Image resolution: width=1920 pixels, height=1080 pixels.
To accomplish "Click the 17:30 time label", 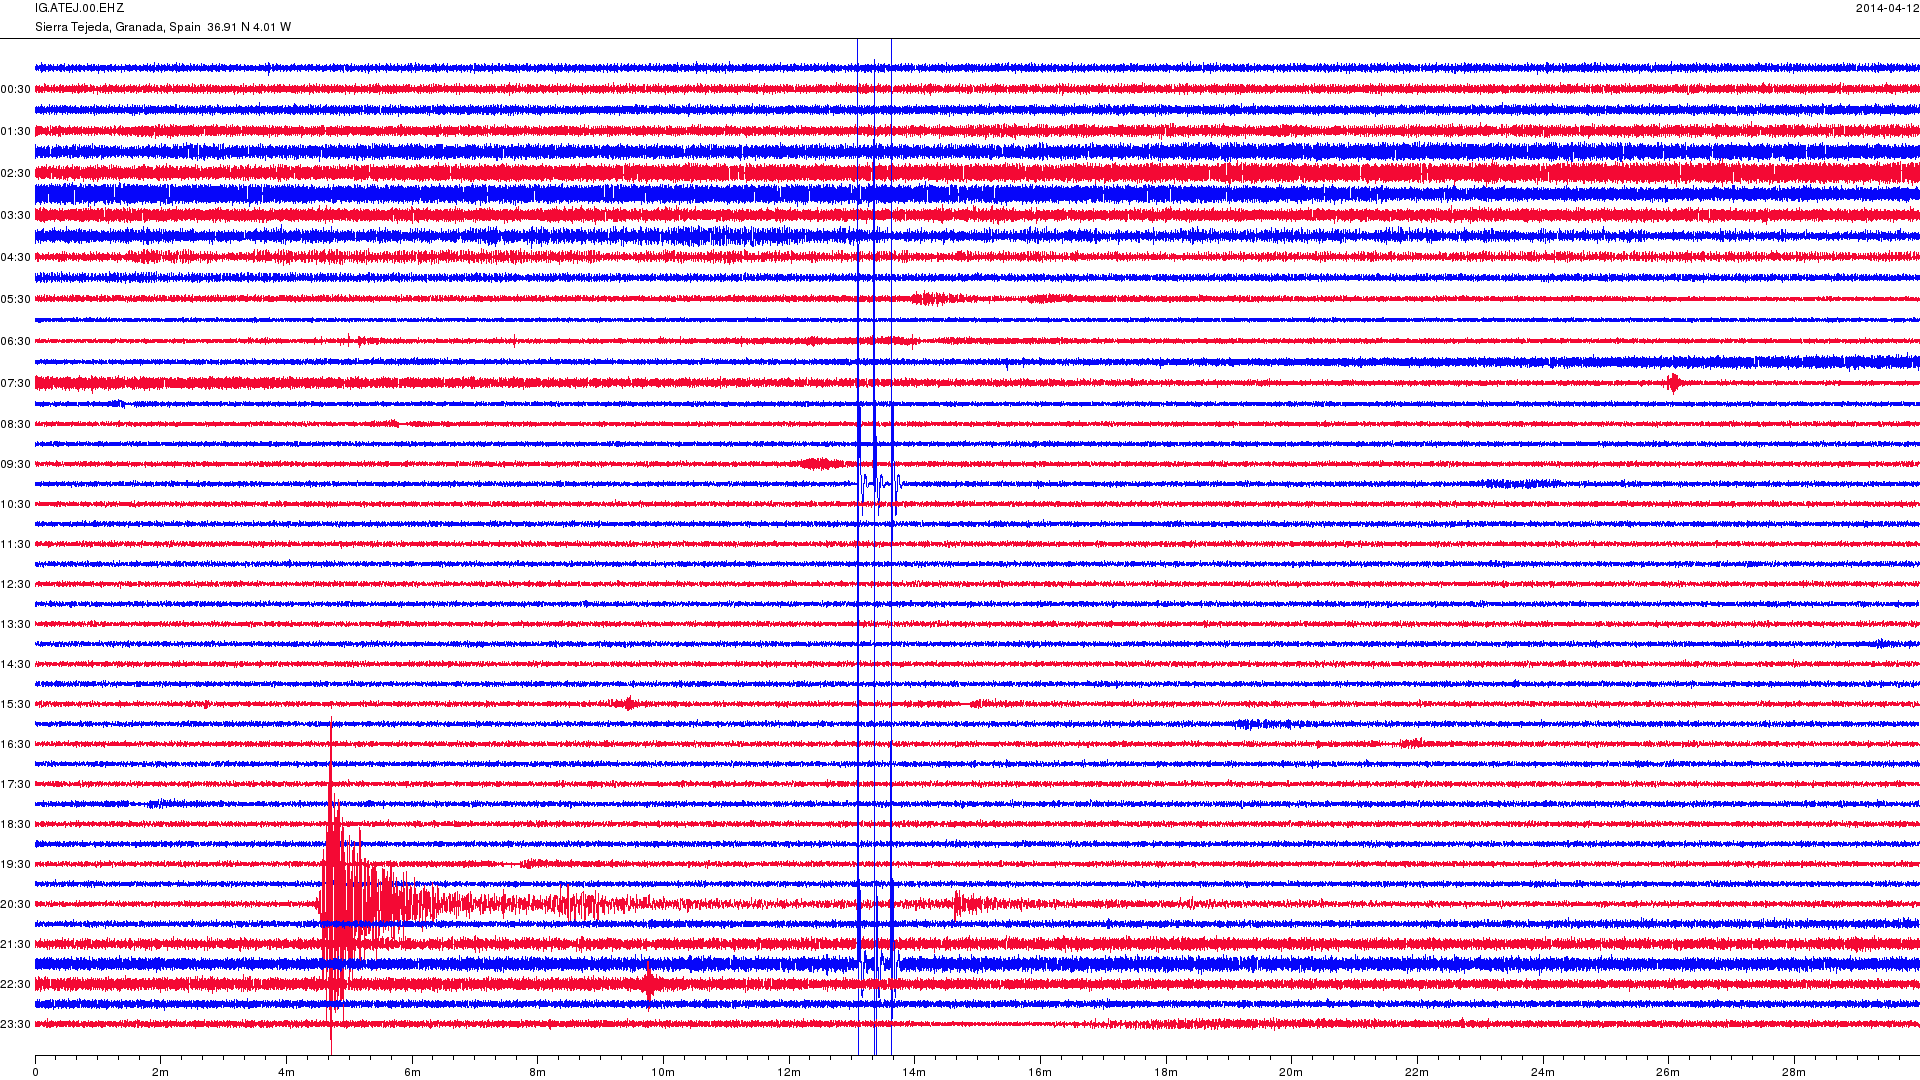I will tap(15, 784).
